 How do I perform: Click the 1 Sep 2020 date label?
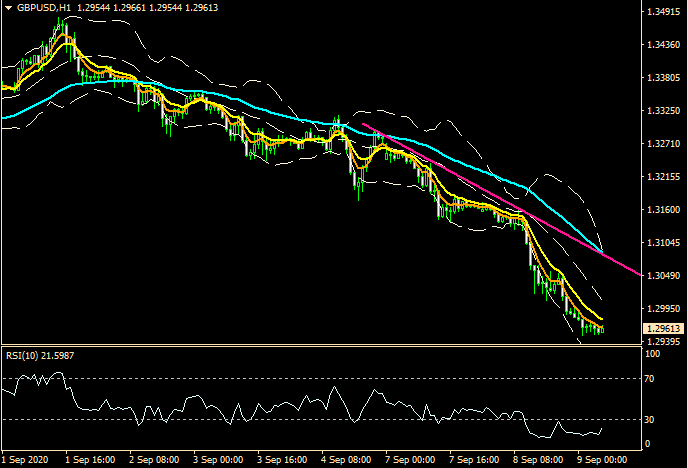(26, 459)
